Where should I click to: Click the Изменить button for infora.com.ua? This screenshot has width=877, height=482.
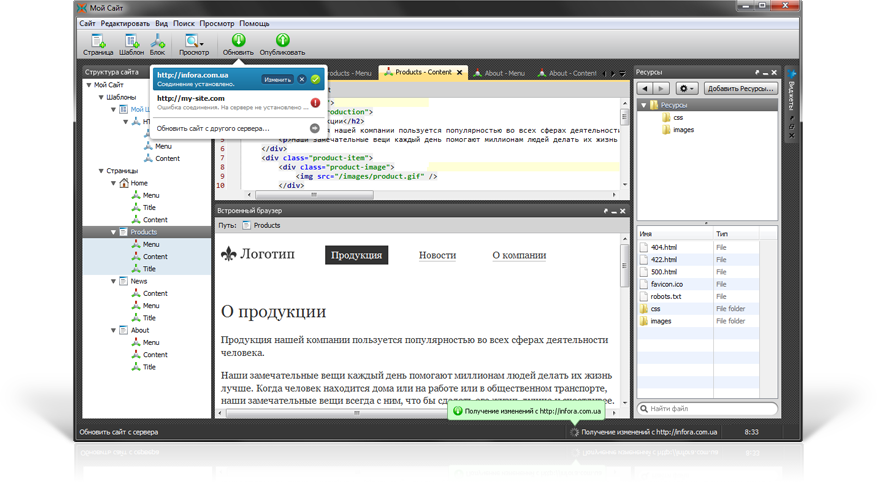[277, 78]
